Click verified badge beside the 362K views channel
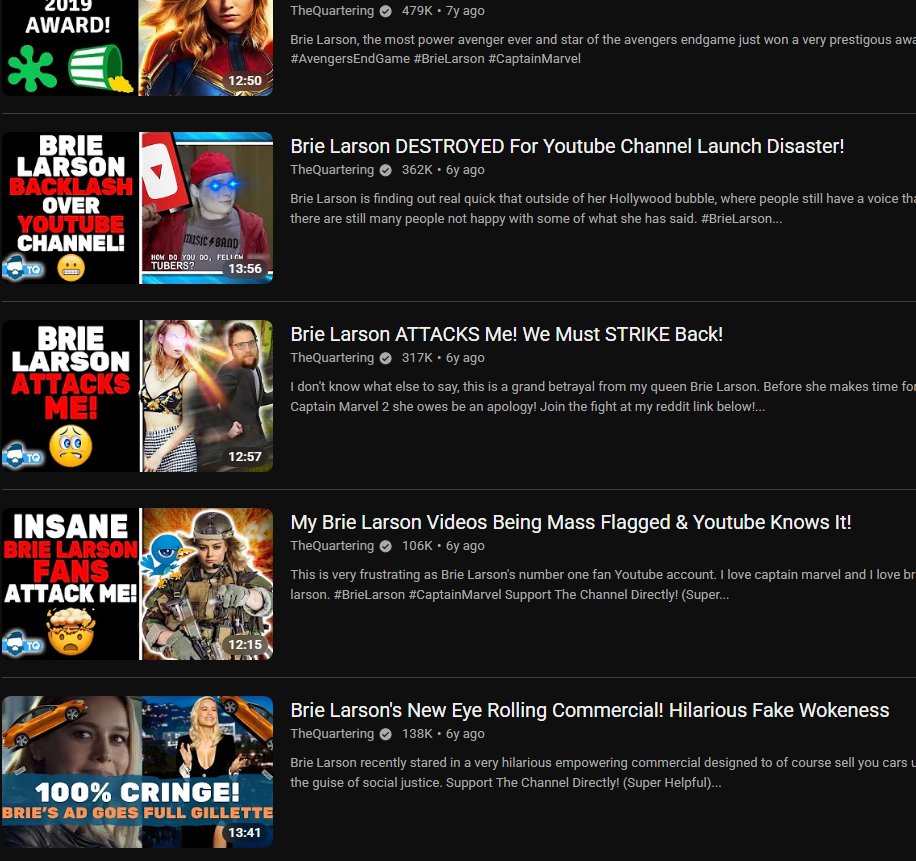The height and width of the screenshot is (861, 916). pos(386,171)
